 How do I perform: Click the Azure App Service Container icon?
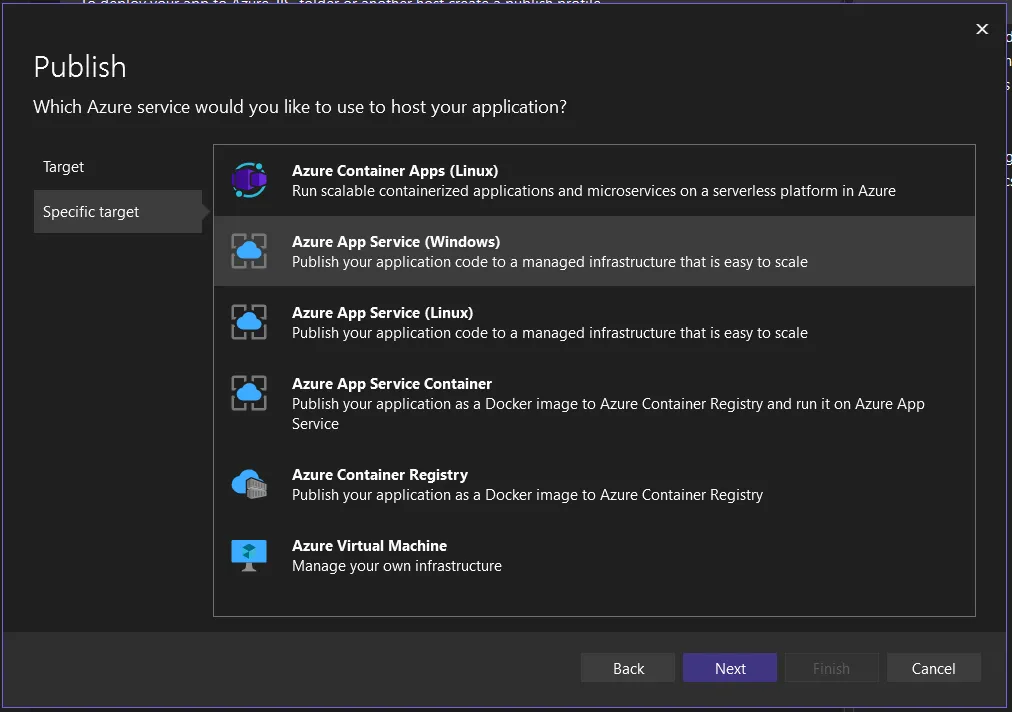(249, 393)
